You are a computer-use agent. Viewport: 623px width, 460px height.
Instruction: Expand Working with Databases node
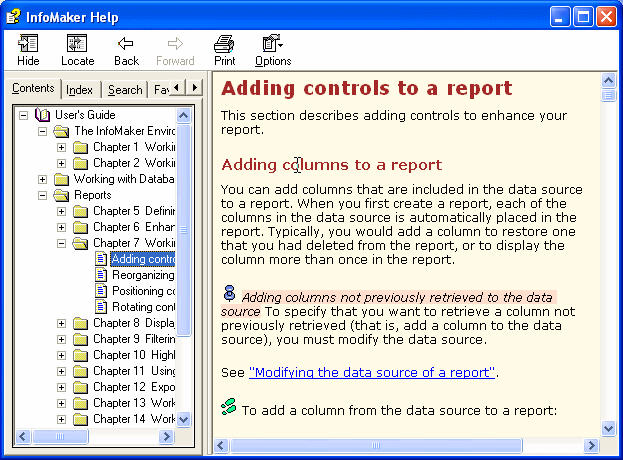click(x=43, y=180)
